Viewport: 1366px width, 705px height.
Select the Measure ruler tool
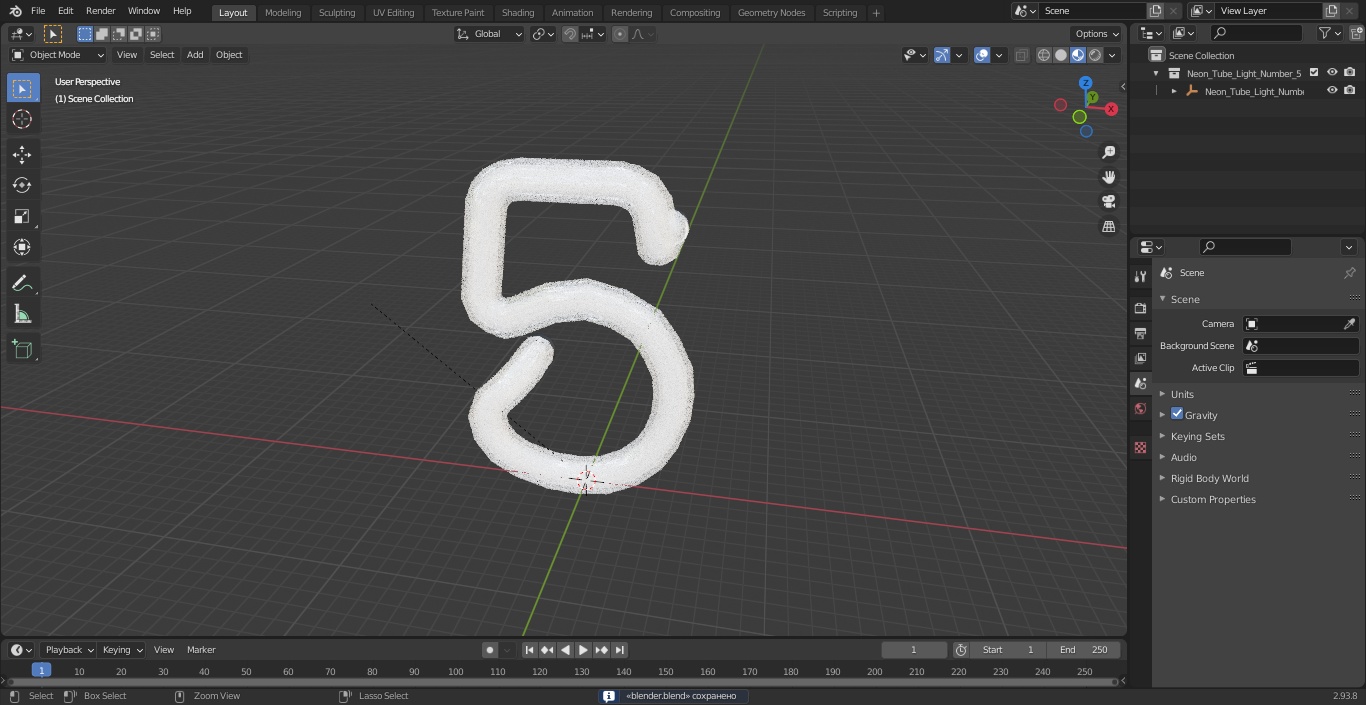click(x=22, y=315)
